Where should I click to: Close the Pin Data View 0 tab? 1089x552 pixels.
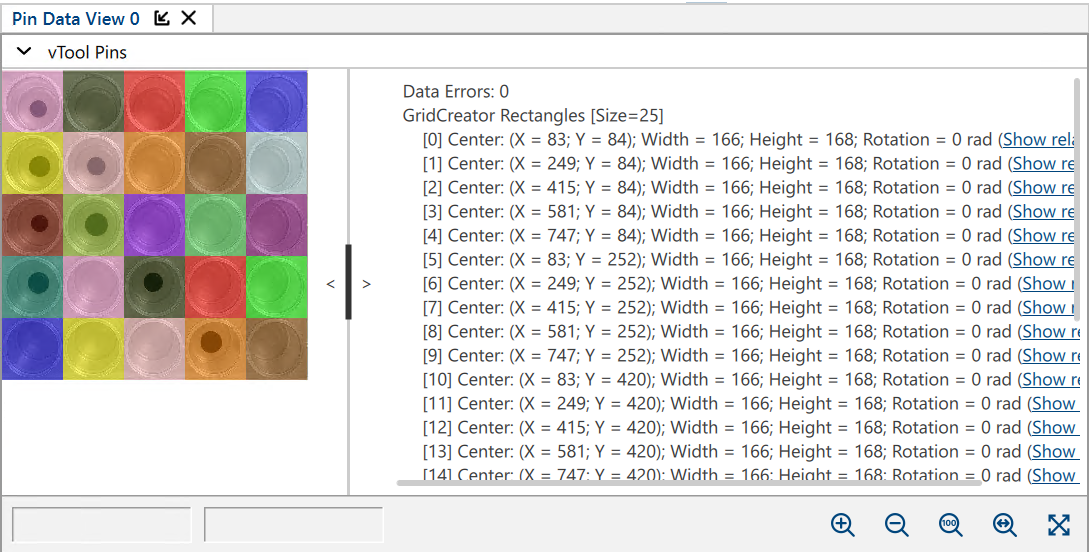tap(189, 18)
